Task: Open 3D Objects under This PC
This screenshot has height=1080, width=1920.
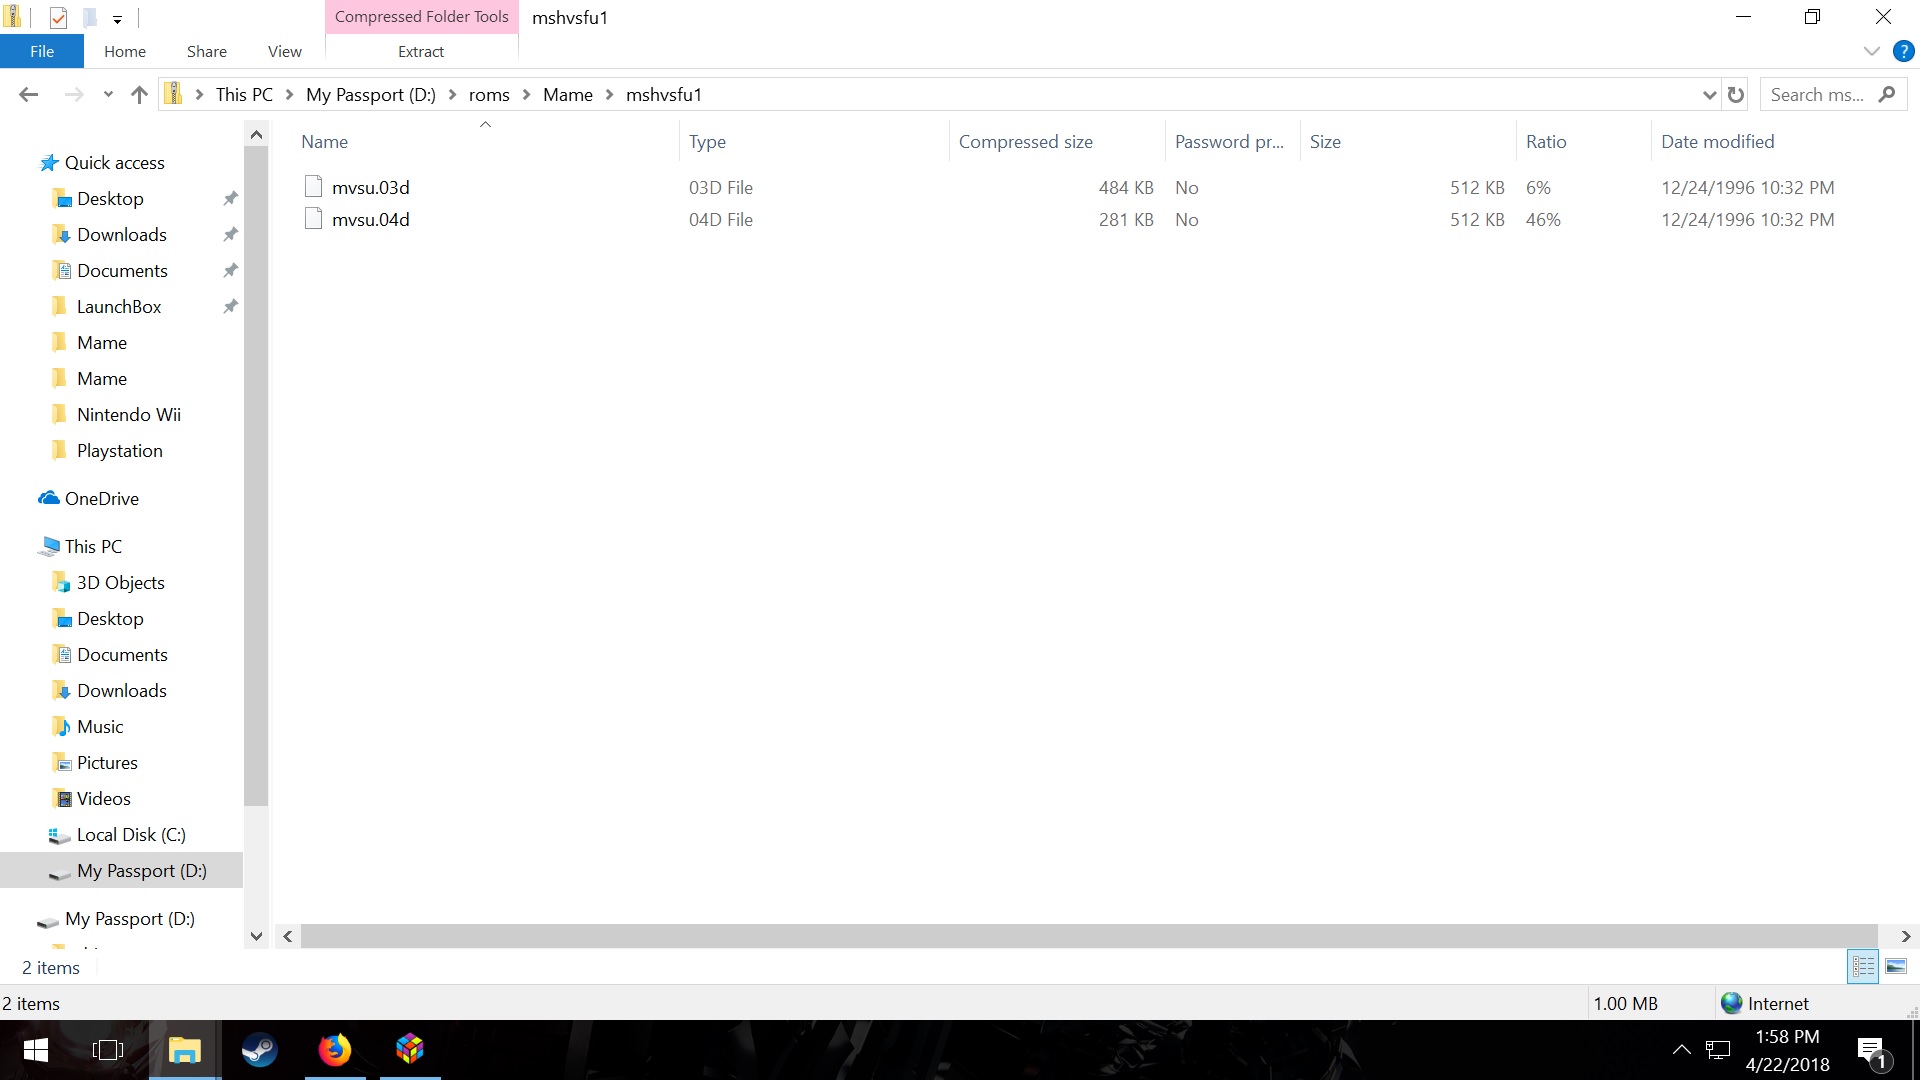Action: coord(120,583)
